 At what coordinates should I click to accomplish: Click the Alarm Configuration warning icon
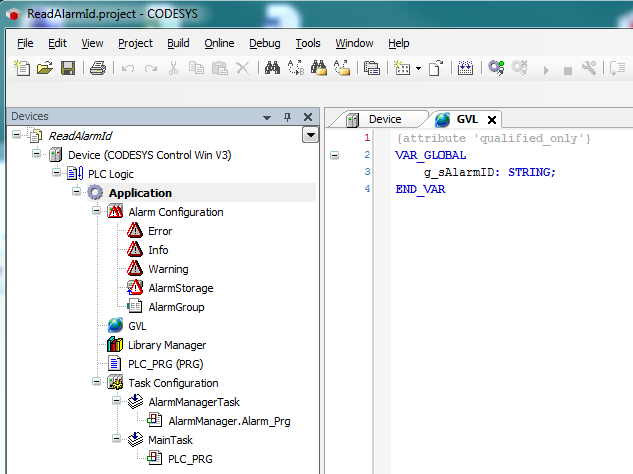pos(115,212)
